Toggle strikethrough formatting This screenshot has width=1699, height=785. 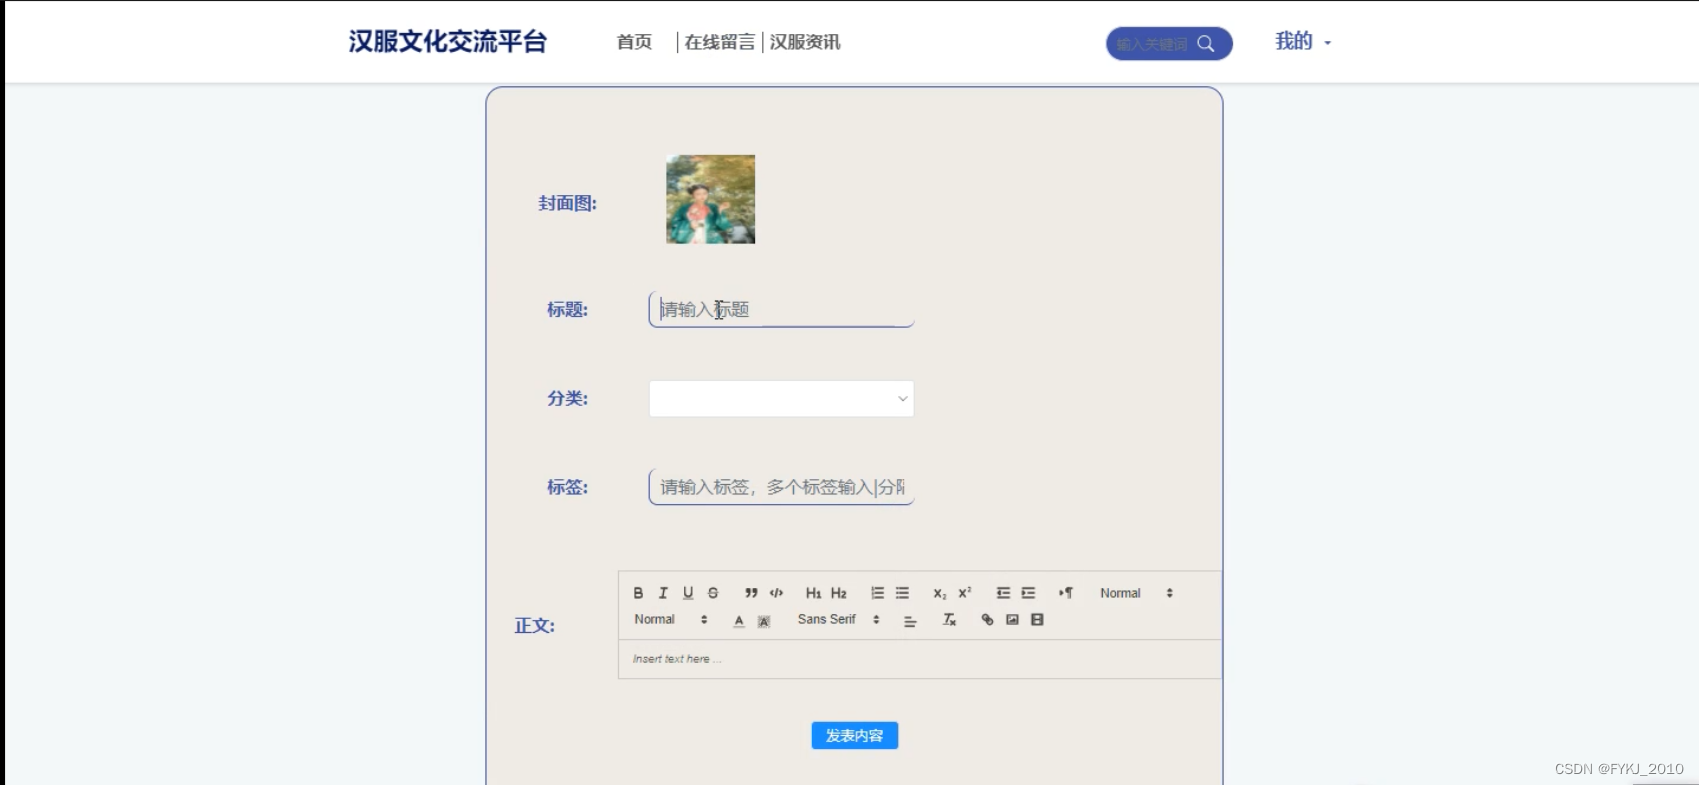(713, 593)
